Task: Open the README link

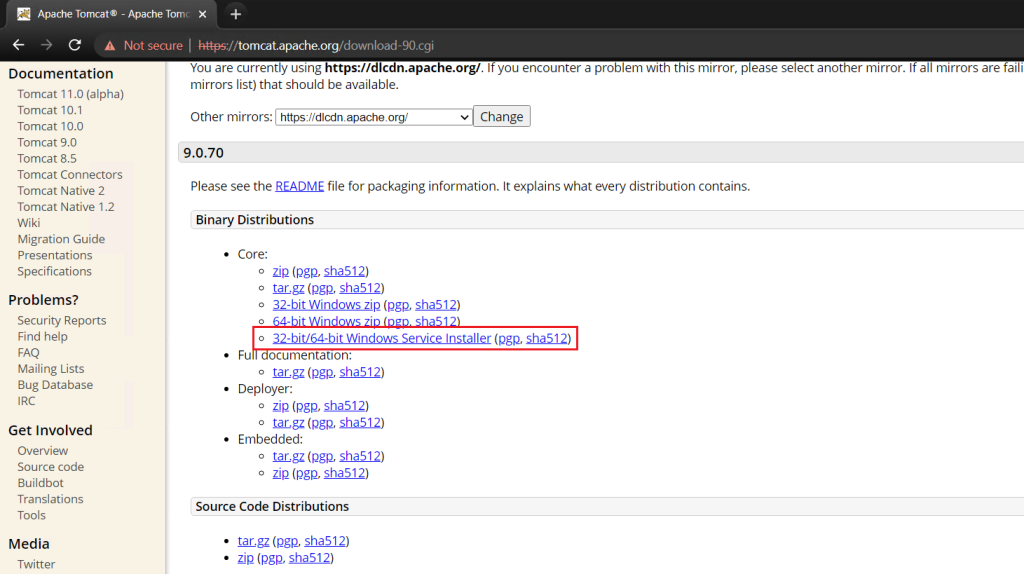Action: coord(299,186)
